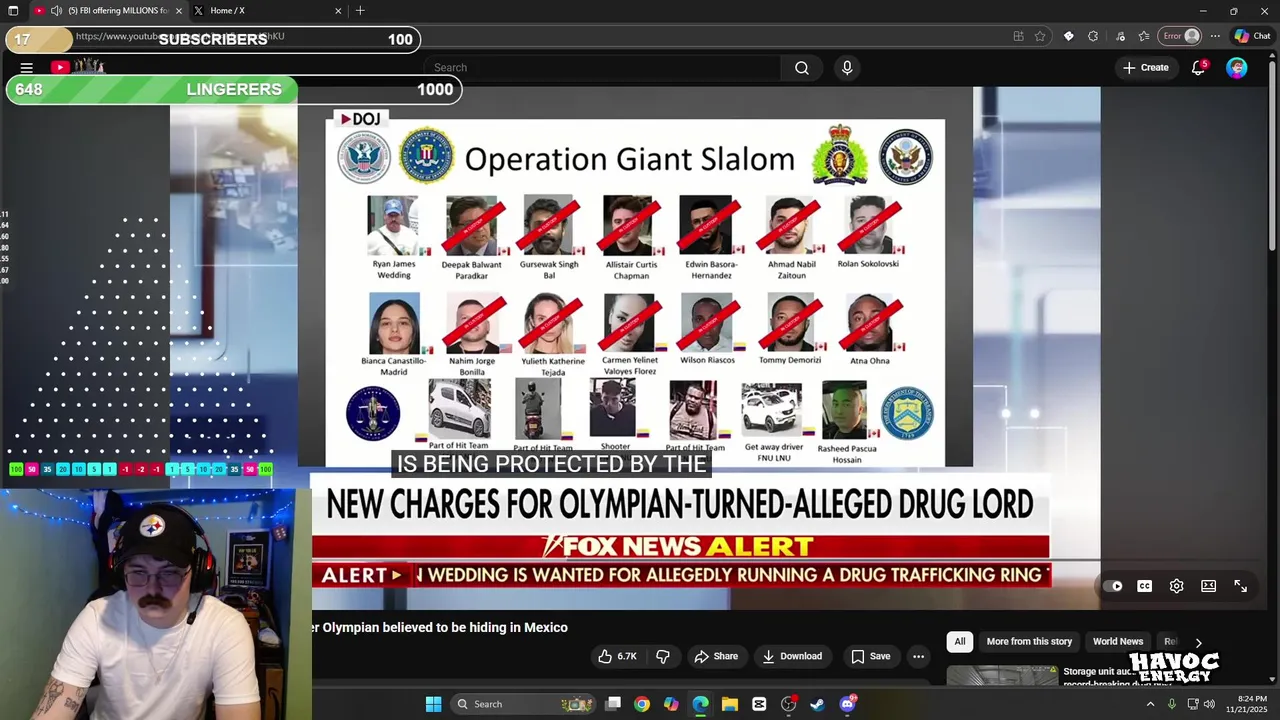Open the Storage unit related video thumbnail
1280x720 pixels.
pos(1002,675)
